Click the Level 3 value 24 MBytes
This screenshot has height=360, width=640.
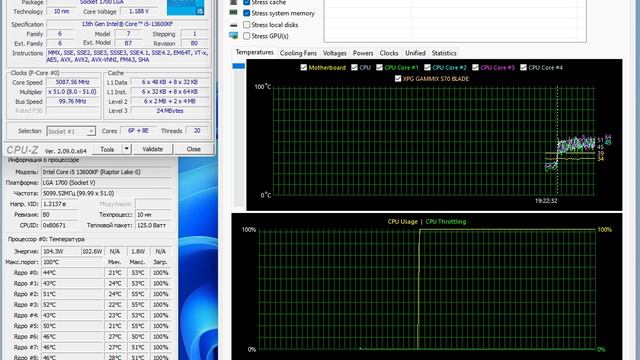click(x=170, y=111)
